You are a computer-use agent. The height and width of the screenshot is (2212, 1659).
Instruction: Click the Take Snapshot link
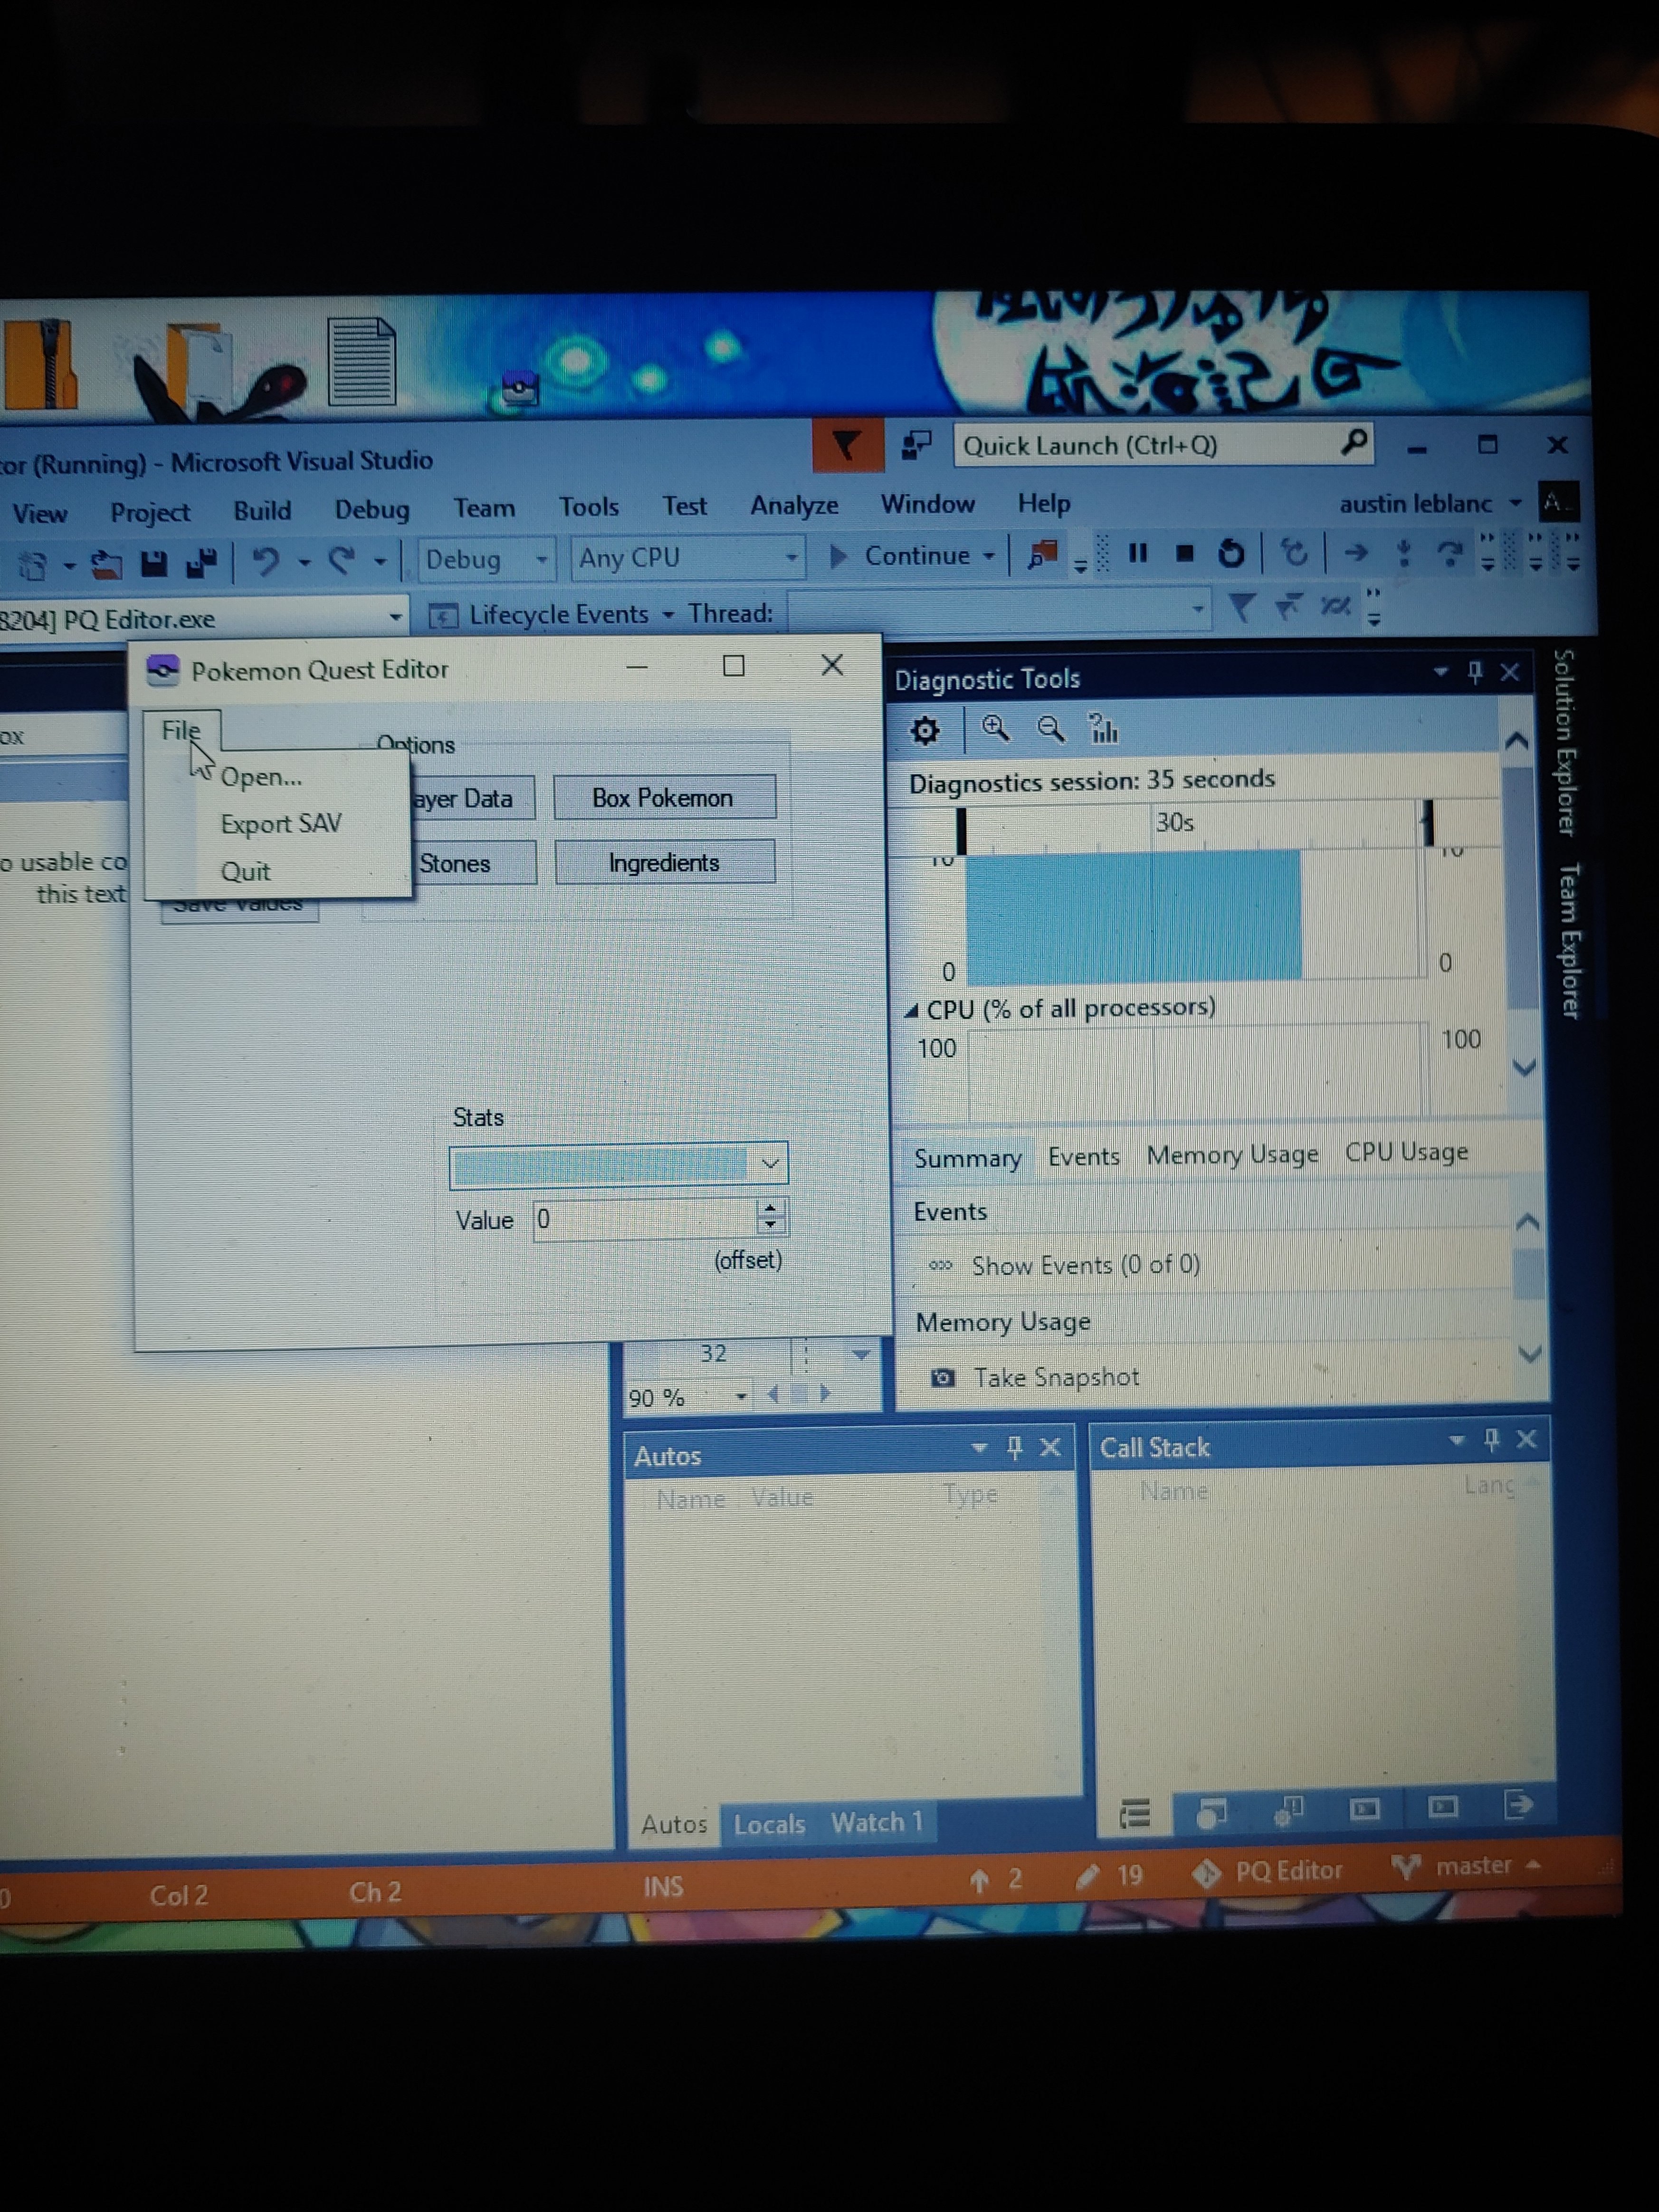tap(1056, 1378)
